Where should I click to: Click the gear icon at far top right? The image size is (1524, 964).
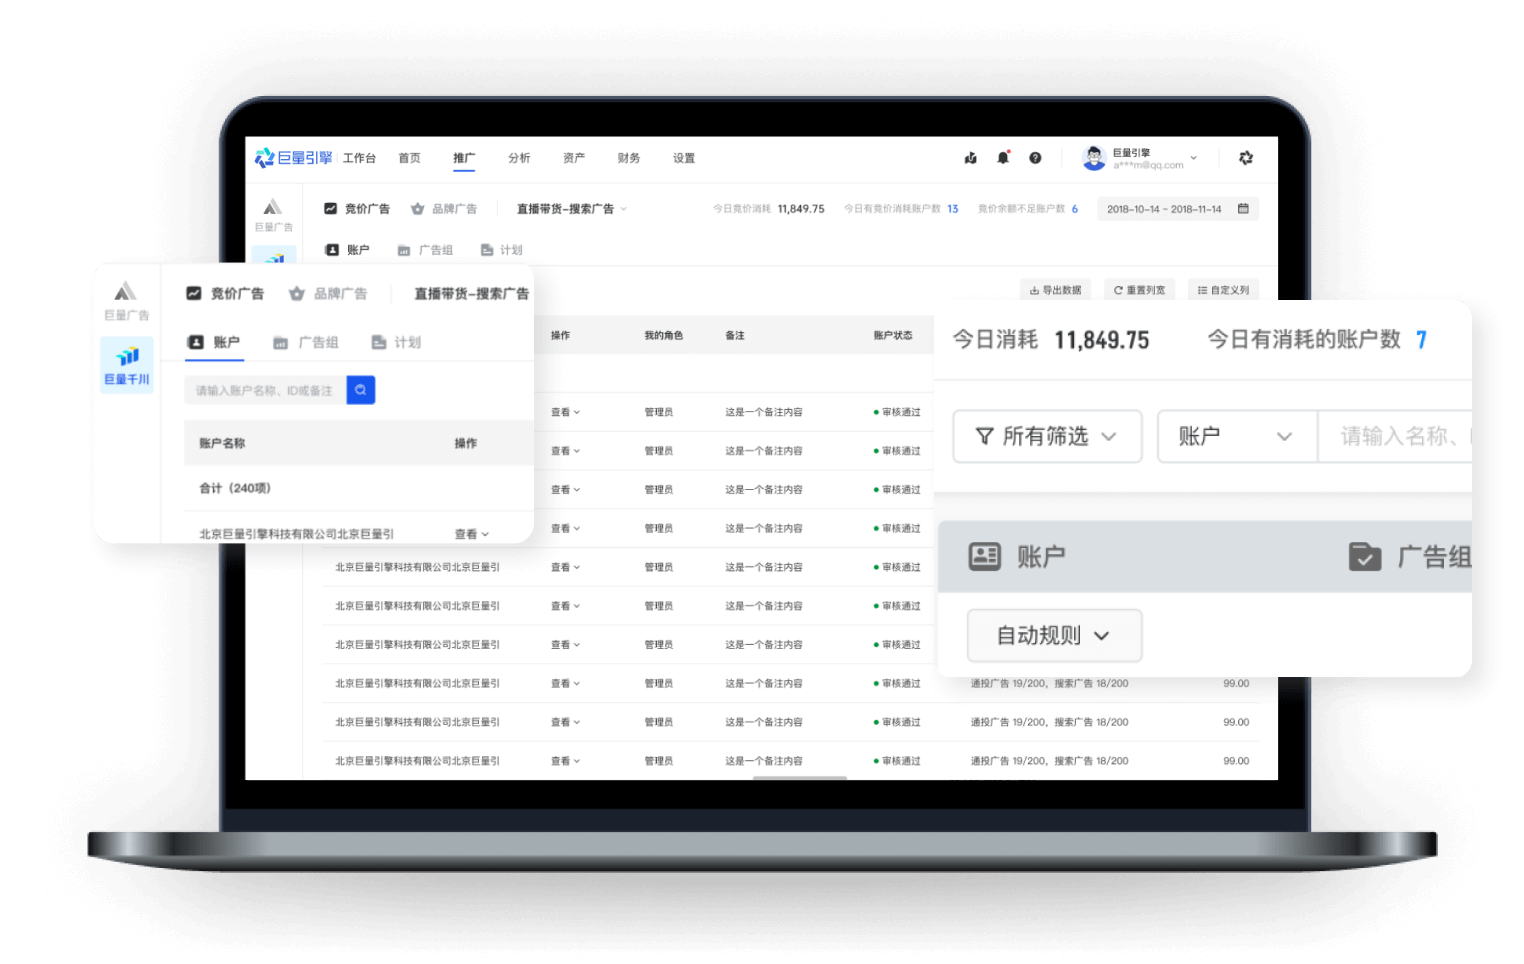pyautogui.click(x=1246, y=158)
